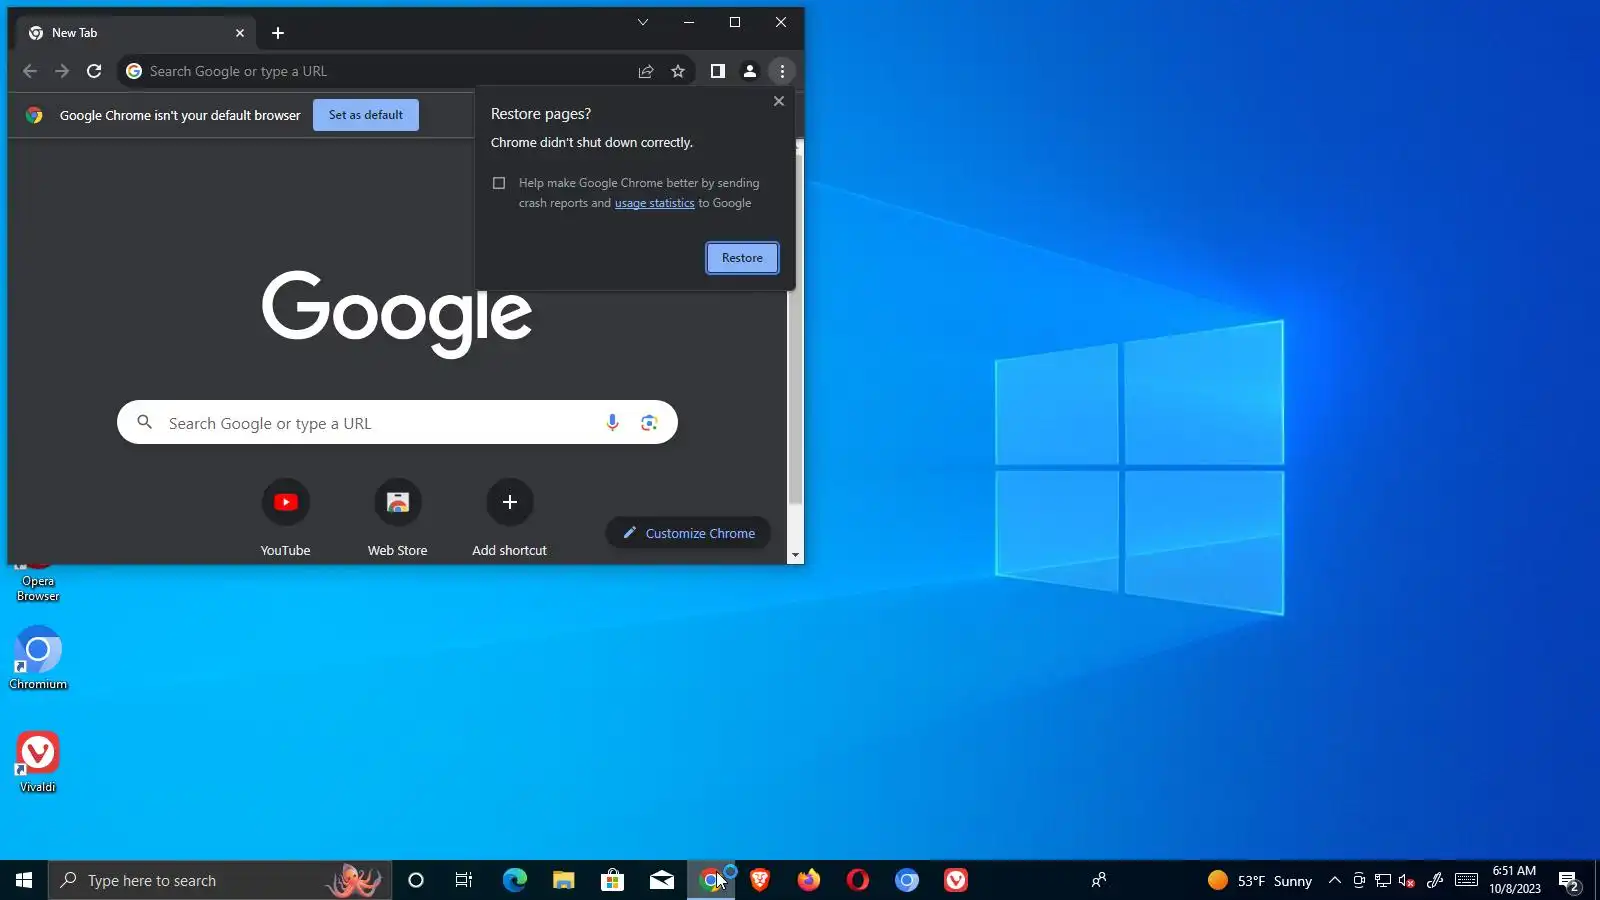The image size is (1600, 900).
Task: Open the weather widget showing 53°F Sunny
Action: 1260,880
